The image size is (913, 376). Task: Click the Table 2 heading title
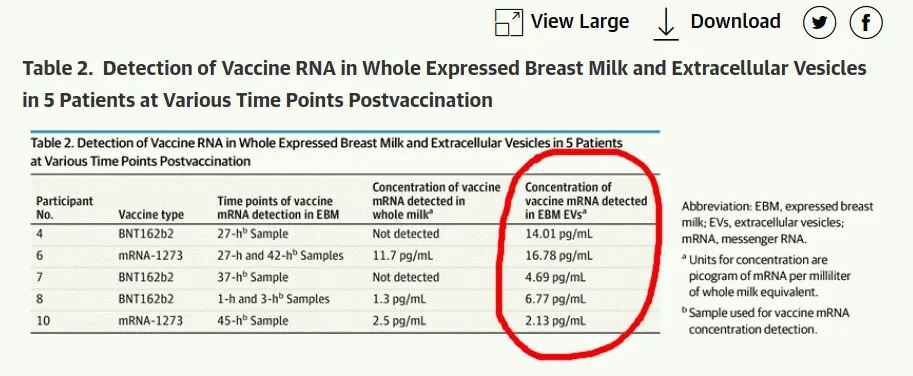click(x=444, y=84)
